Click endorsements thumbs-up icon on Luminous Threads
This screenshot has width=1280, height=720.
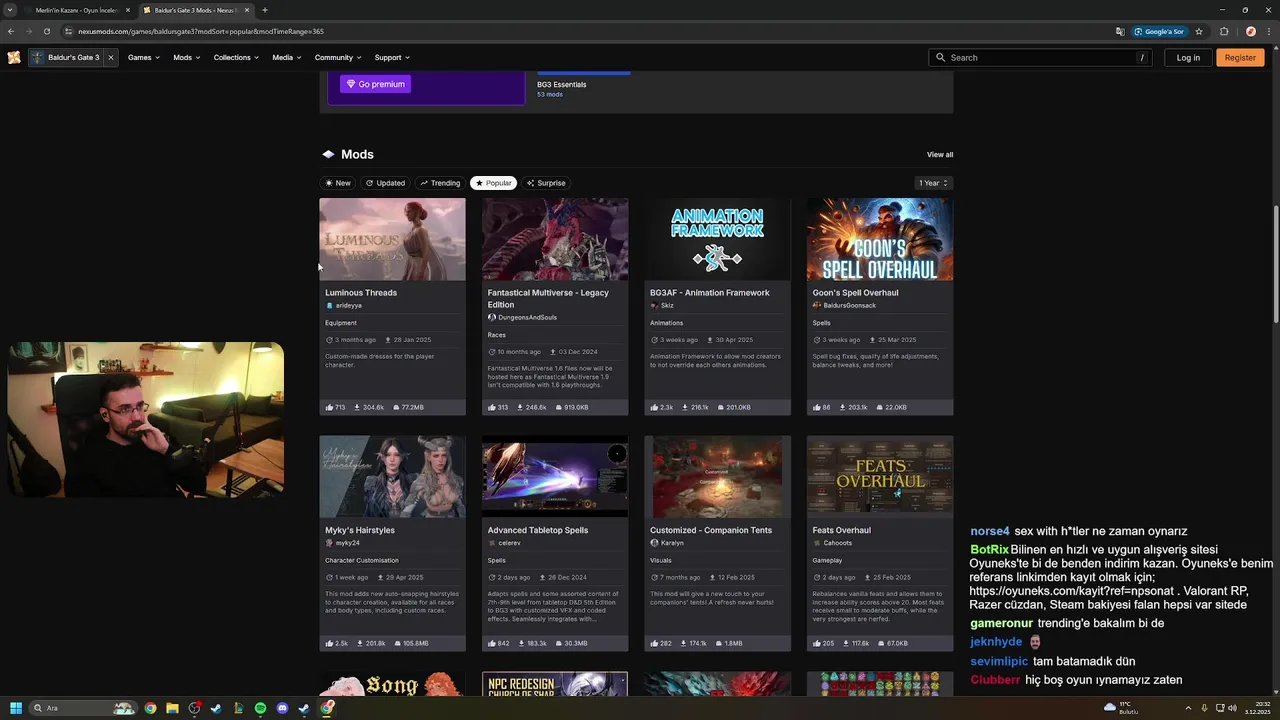329,408
